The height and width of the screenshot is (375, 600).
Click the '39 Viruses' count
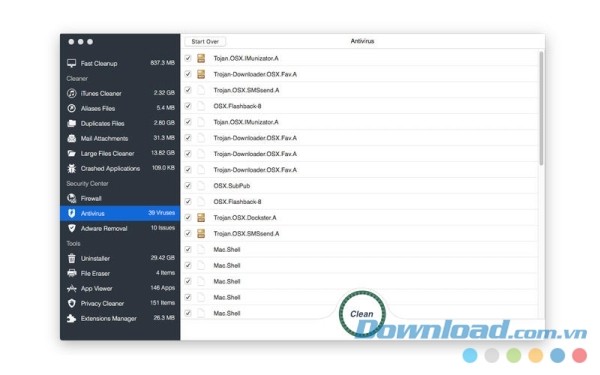[161, 213]
